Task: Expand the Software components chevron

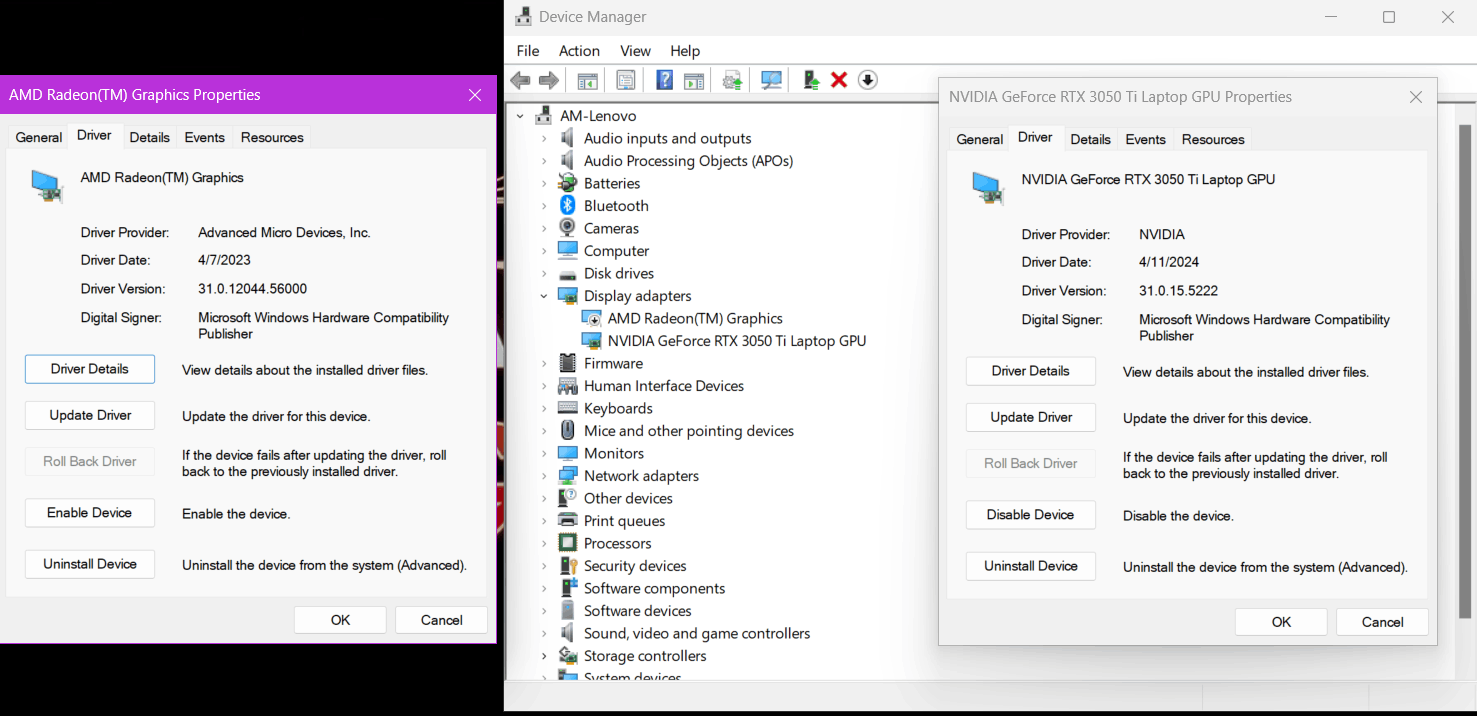Action: [x=544, y=588]
